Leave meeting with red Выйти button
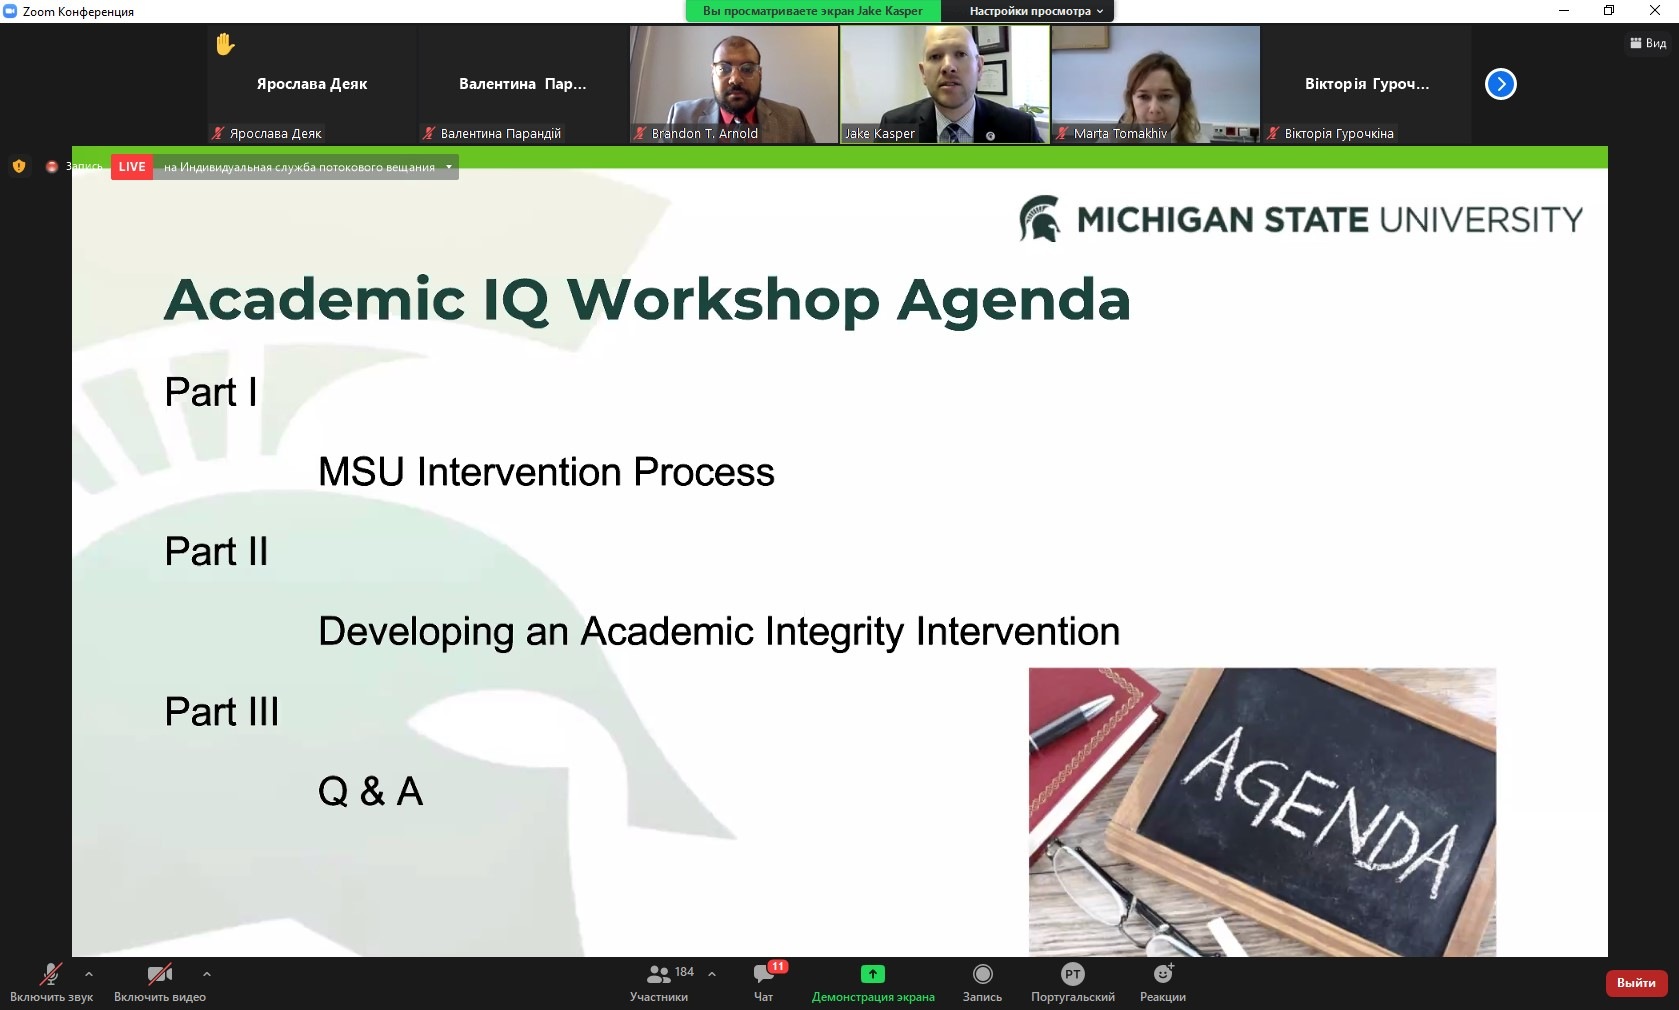This screenshot has width=1679, height=1010. coord(1636,983)
